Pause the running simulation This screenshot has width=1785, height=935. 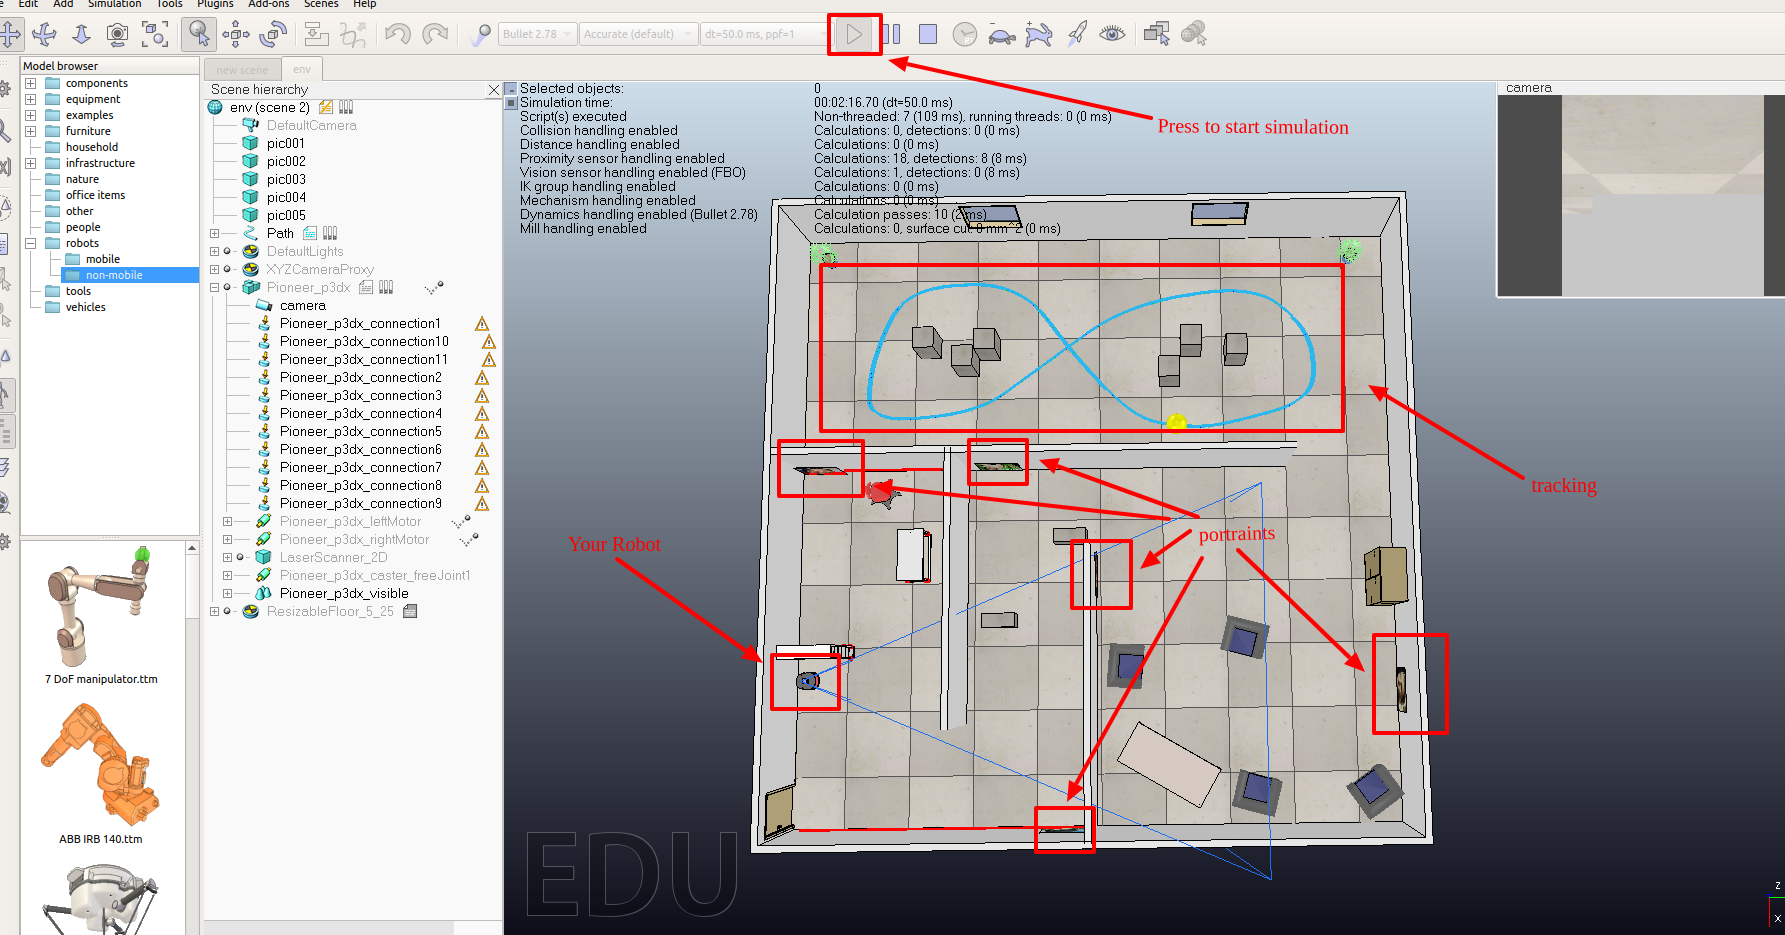coord(890,33)
